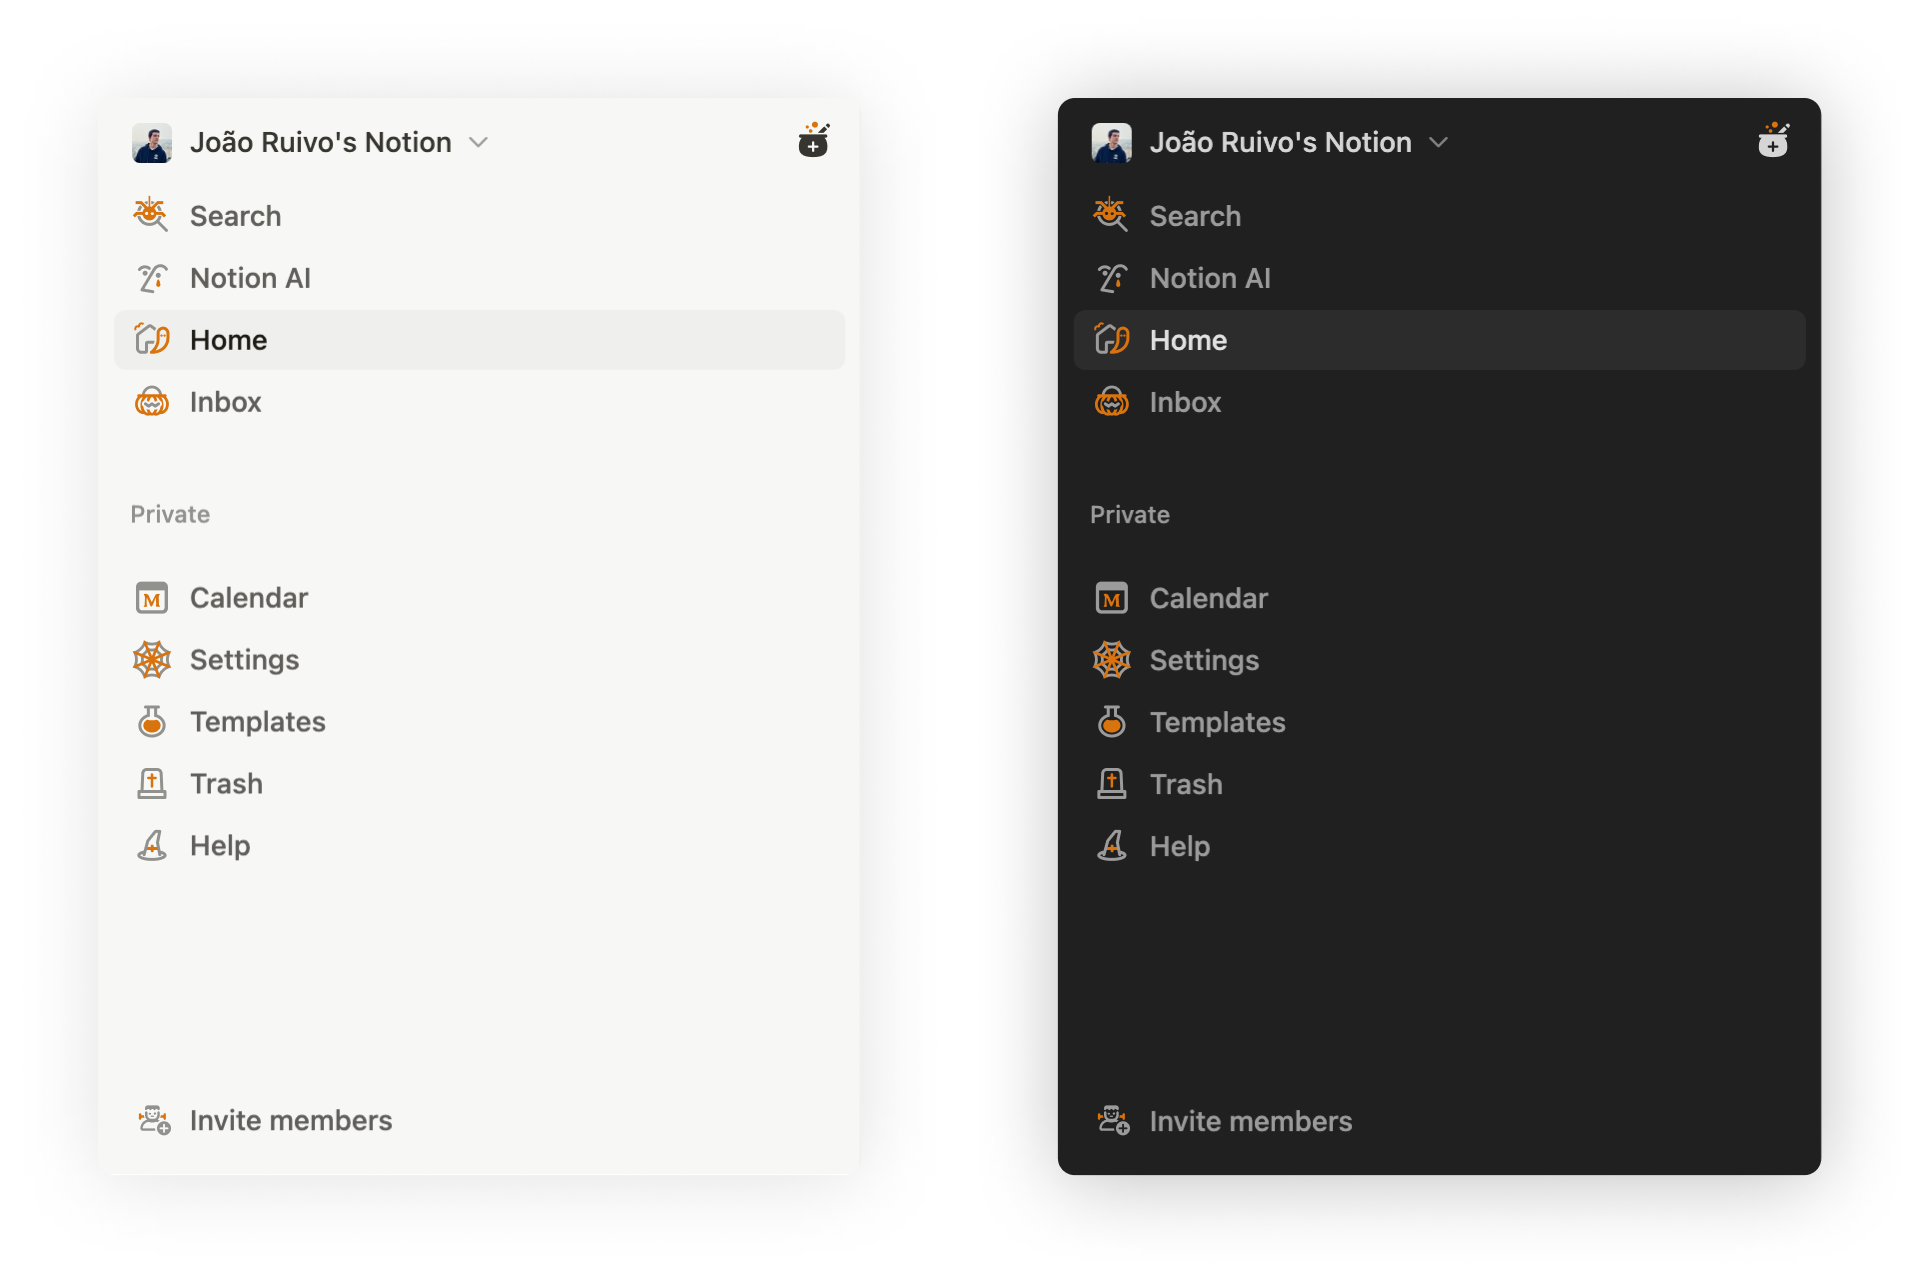
Task: Select Home in the light sidebar
Action: click(x=229, y=340)
